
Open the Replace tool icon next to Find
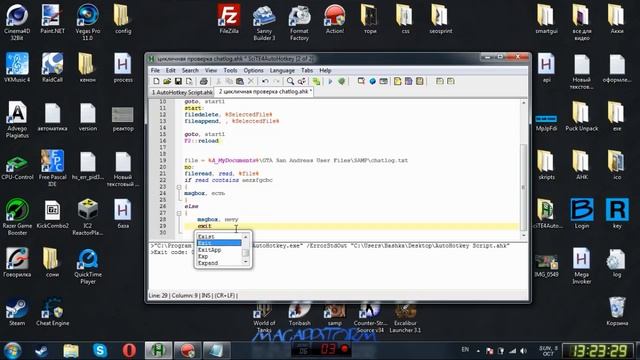(302, 81)
